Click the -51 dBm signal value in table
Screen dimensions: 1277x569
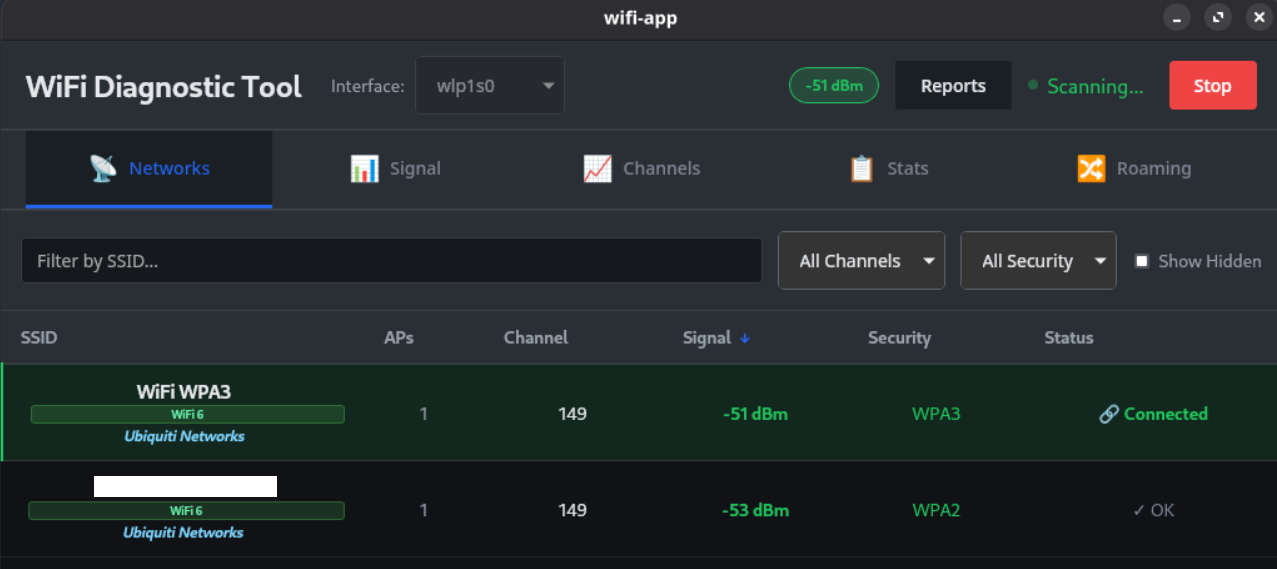click(755, 414)
